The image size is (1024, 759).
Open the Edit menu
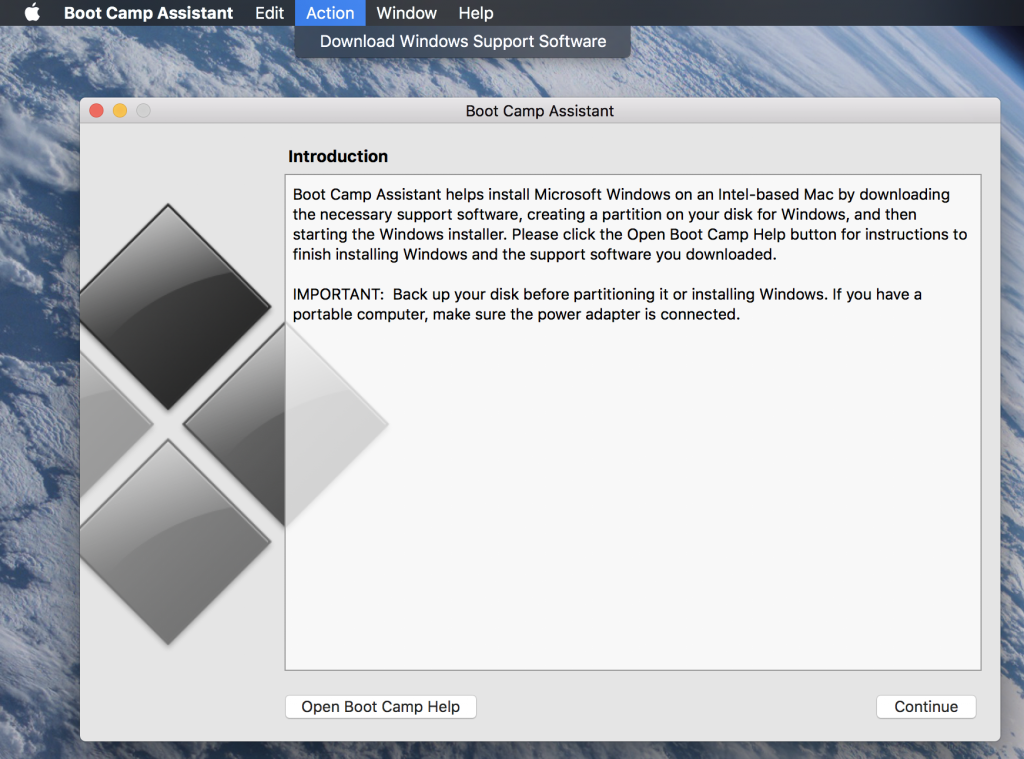[269, 13]
